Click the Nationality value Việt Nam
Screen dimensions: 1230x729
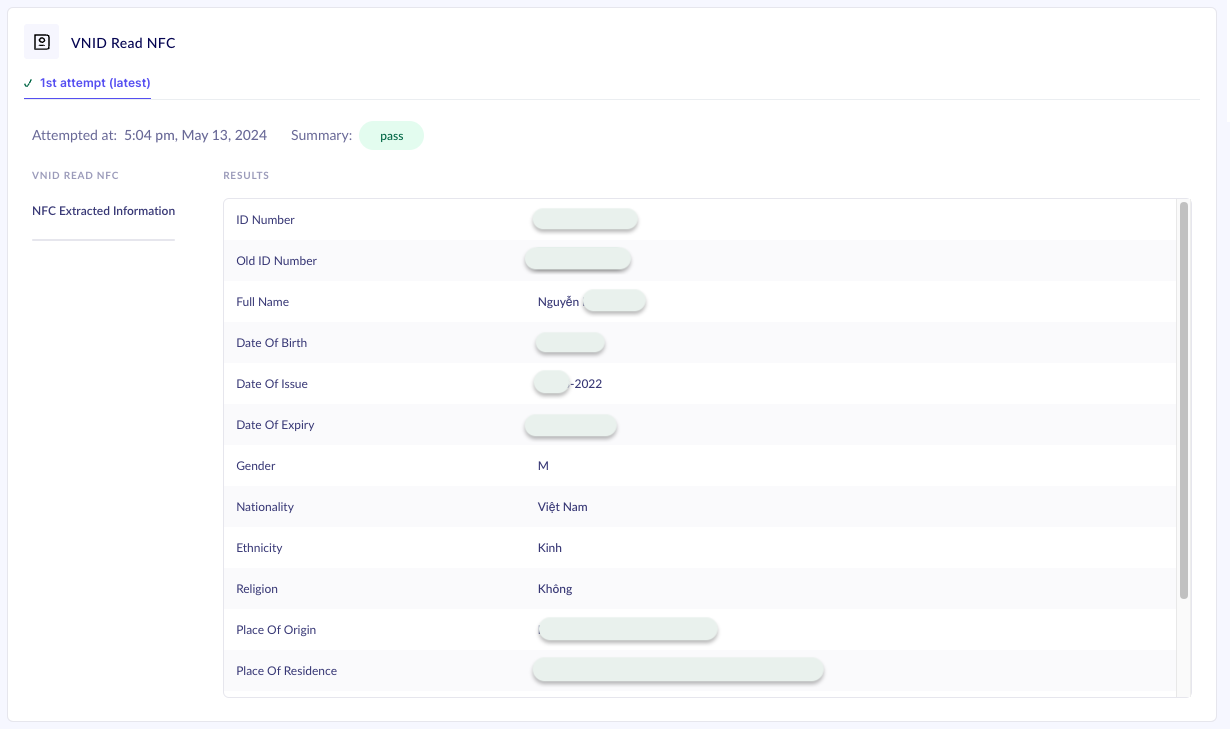point(562,507)
